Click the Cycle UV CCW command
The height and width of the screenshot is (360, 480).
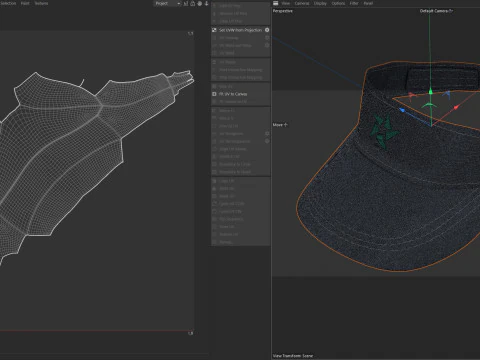[231, 204]
